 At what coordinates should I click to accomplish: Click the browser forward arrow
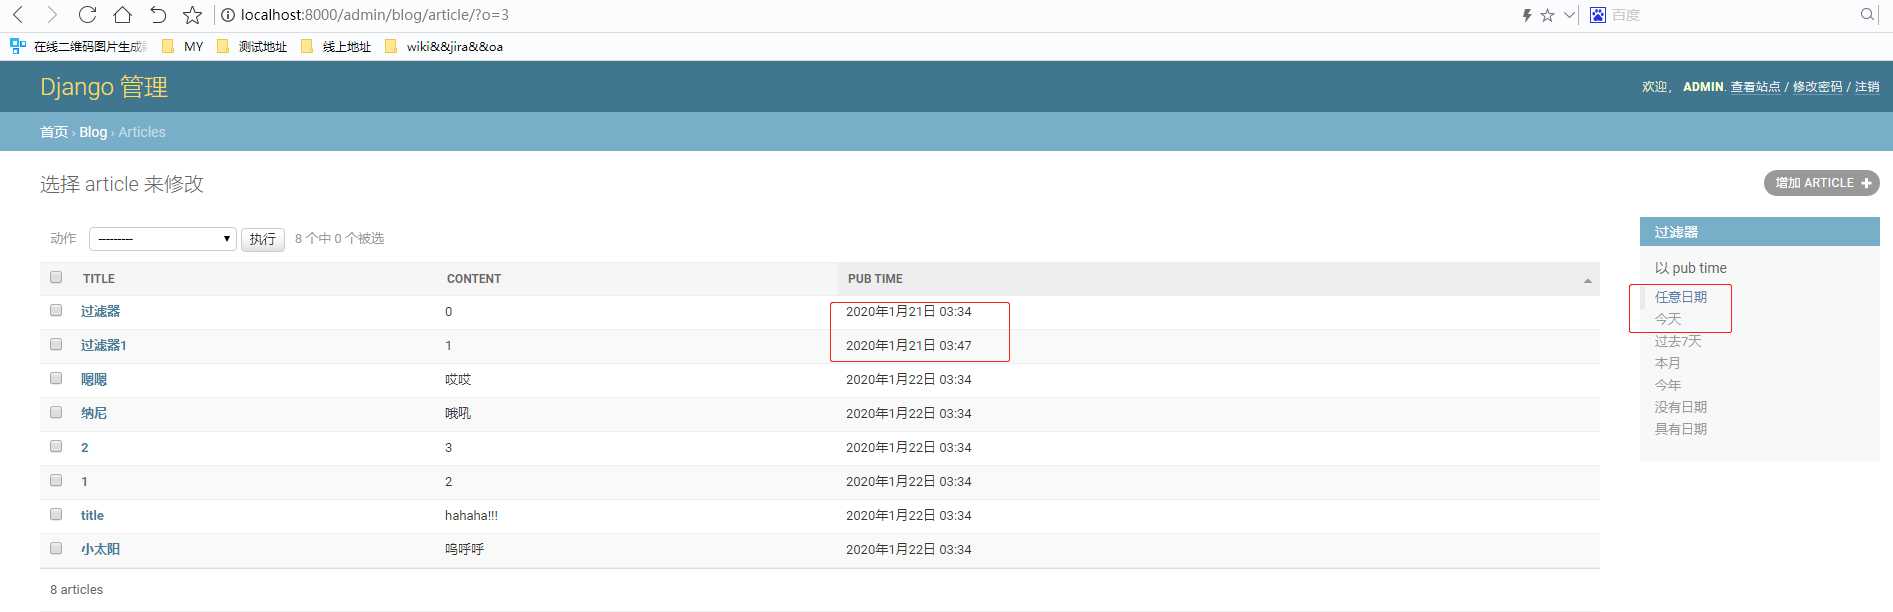tap(52, 15)
